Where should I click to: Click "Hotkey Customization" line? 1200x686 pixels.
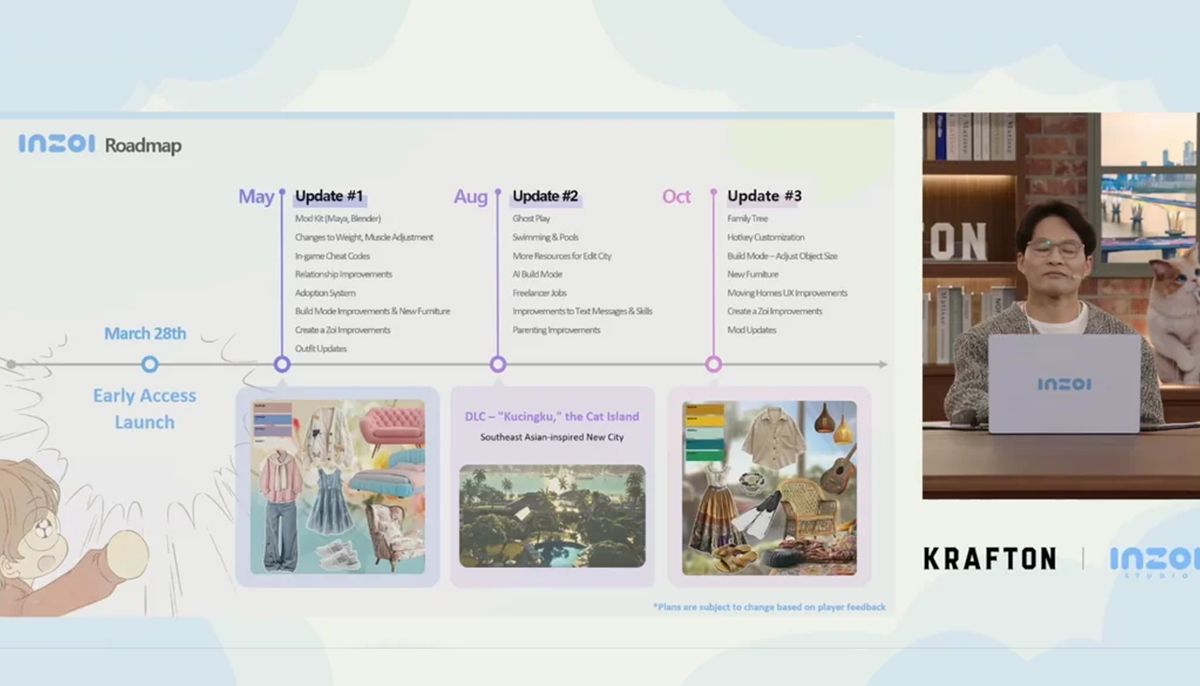point(765,237)
